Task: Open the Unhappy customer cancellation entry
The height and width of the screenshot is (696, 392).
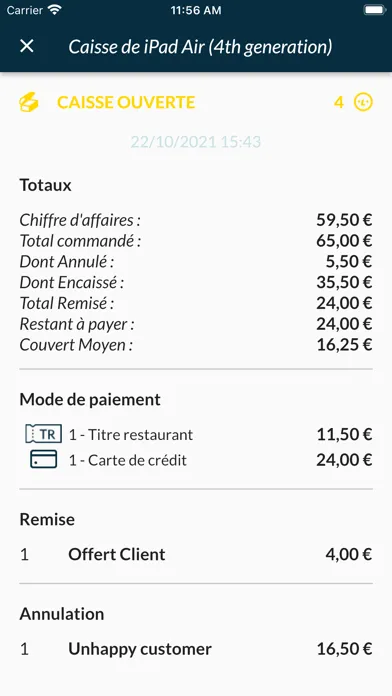Action: coord(196,649)
